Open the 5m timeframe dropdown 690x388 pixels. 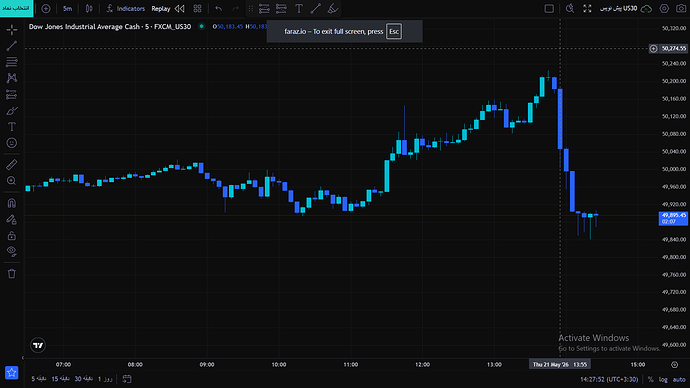pyautogui.click(x=67, y=8)
